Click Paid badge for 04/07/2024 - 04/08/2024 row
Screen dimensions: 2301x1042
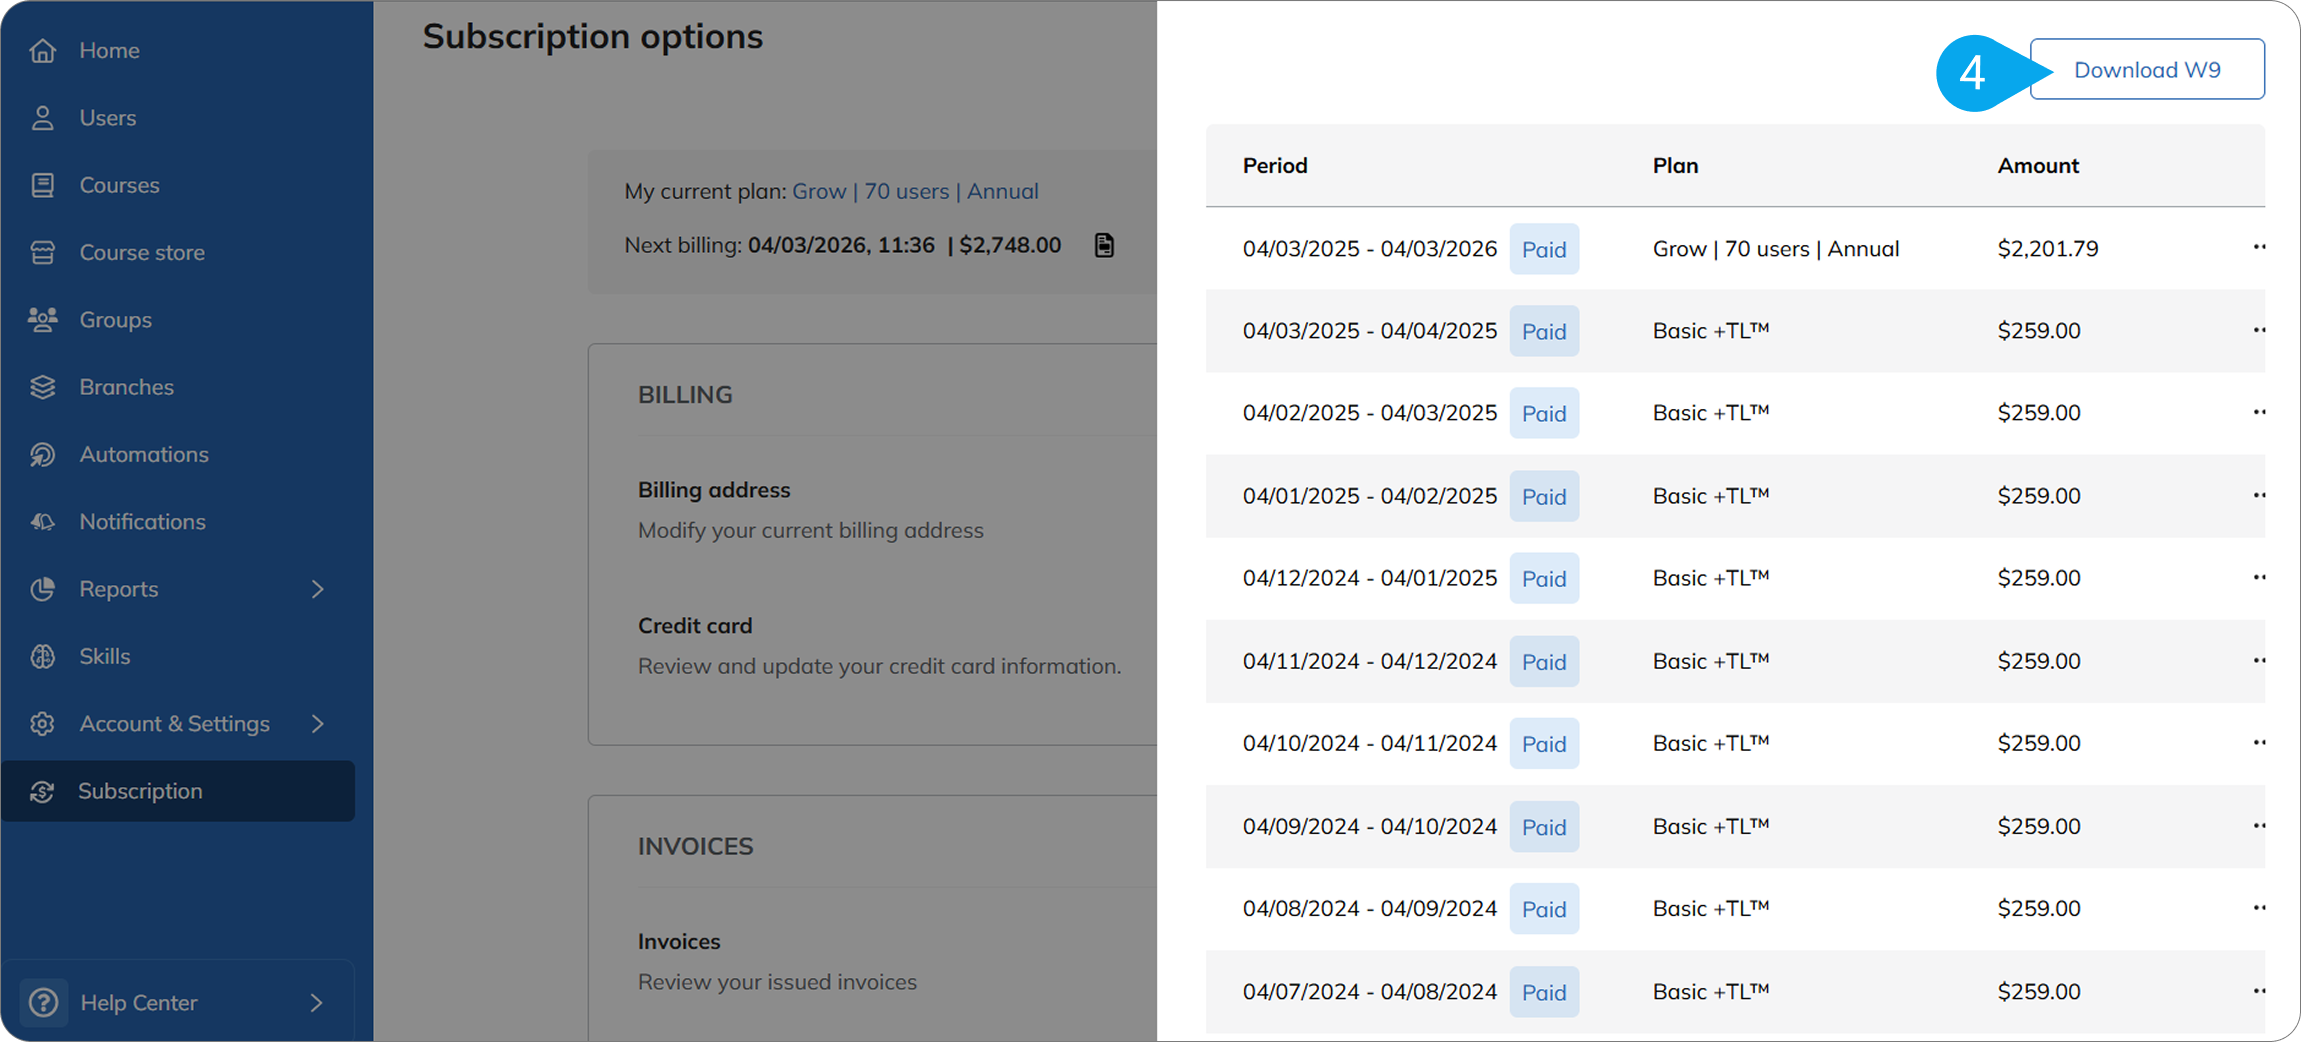click(1544, 992)
